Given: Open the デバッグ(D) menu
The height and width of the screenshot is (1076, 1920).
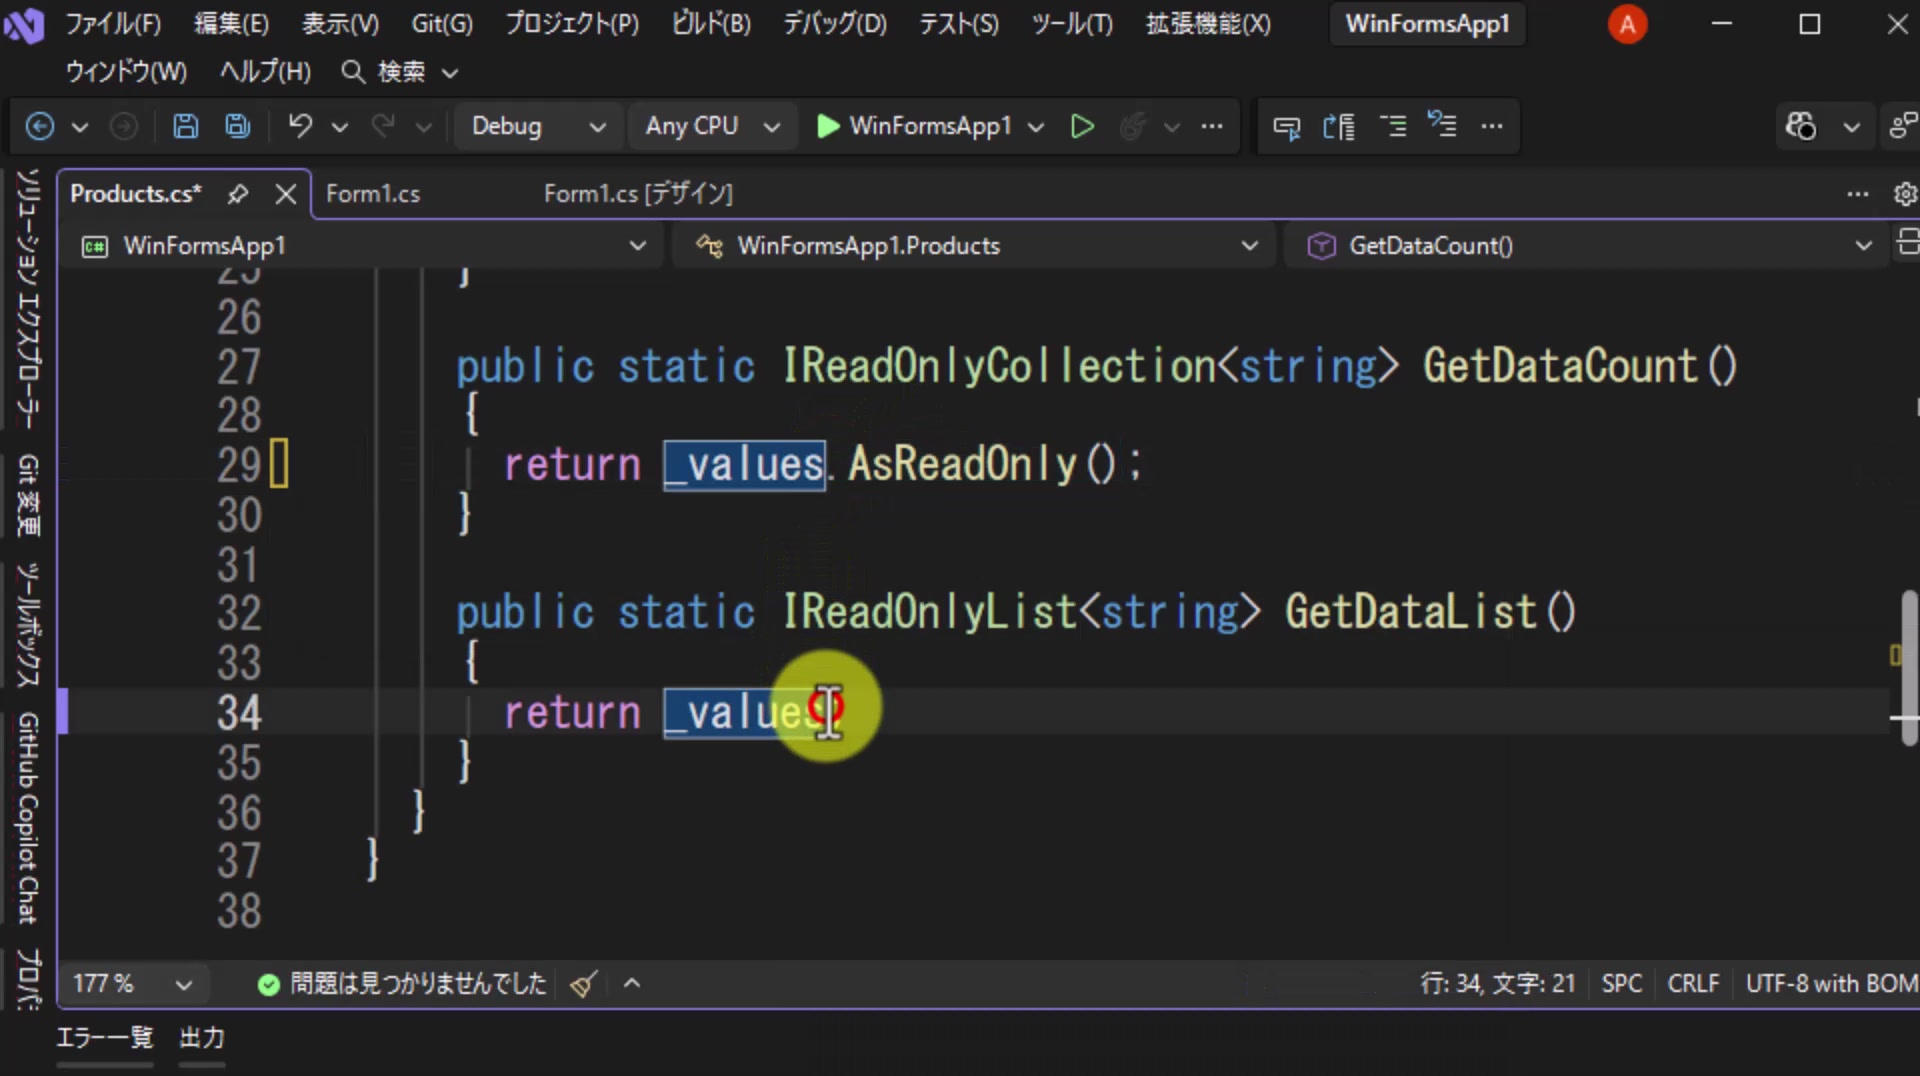Looking at the screenshot, I should click(x=835, y=24).
